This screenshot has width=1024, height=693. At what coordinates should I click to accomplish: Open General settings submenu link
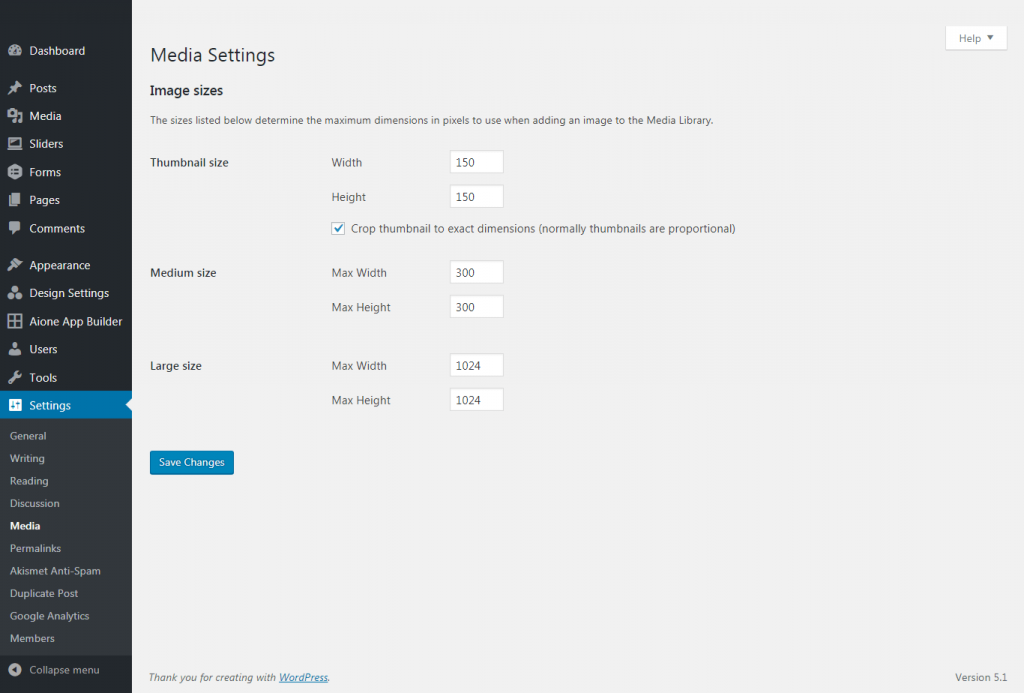coord(28,436)
